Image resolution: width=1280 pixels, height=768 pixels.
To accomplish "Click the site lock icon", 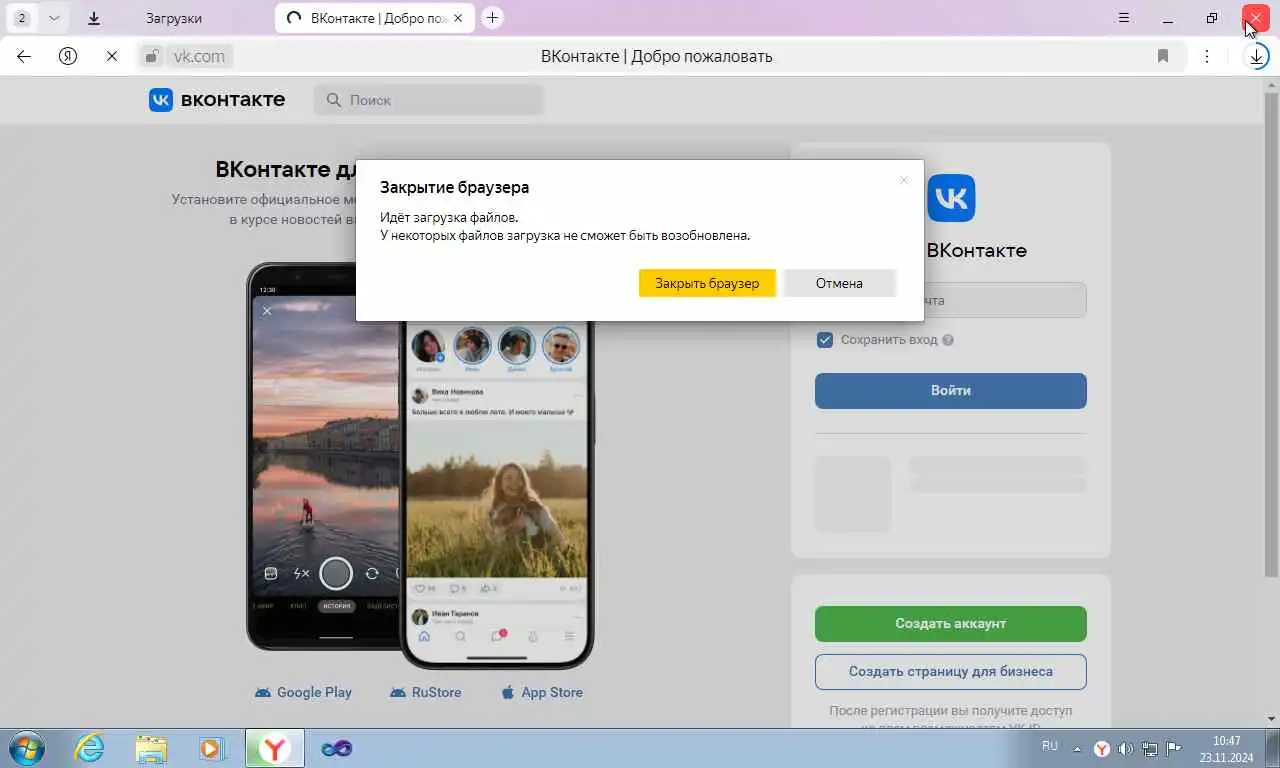I will [151, 56].
